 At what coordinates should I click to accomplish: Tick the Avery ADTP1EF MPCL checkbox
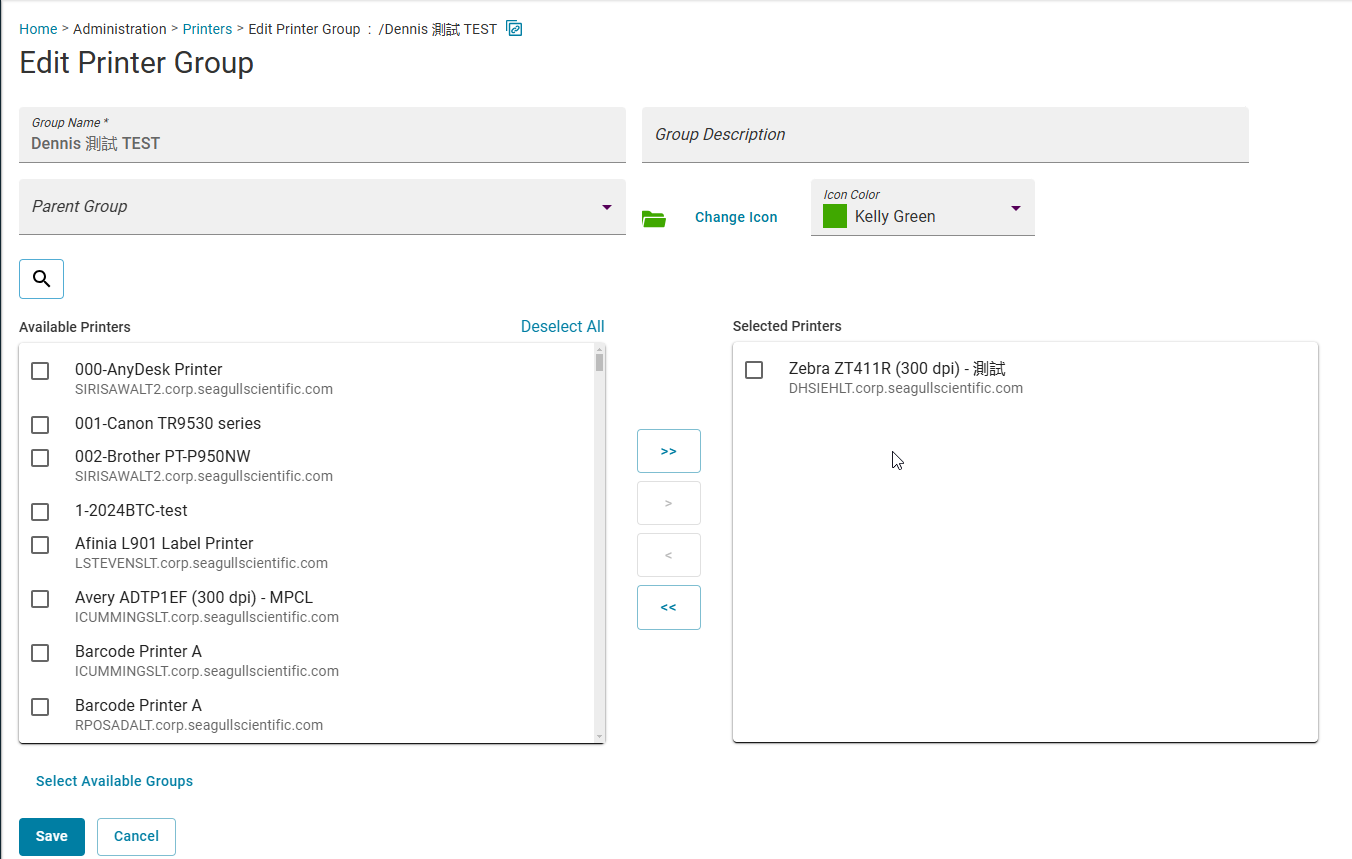40,599
